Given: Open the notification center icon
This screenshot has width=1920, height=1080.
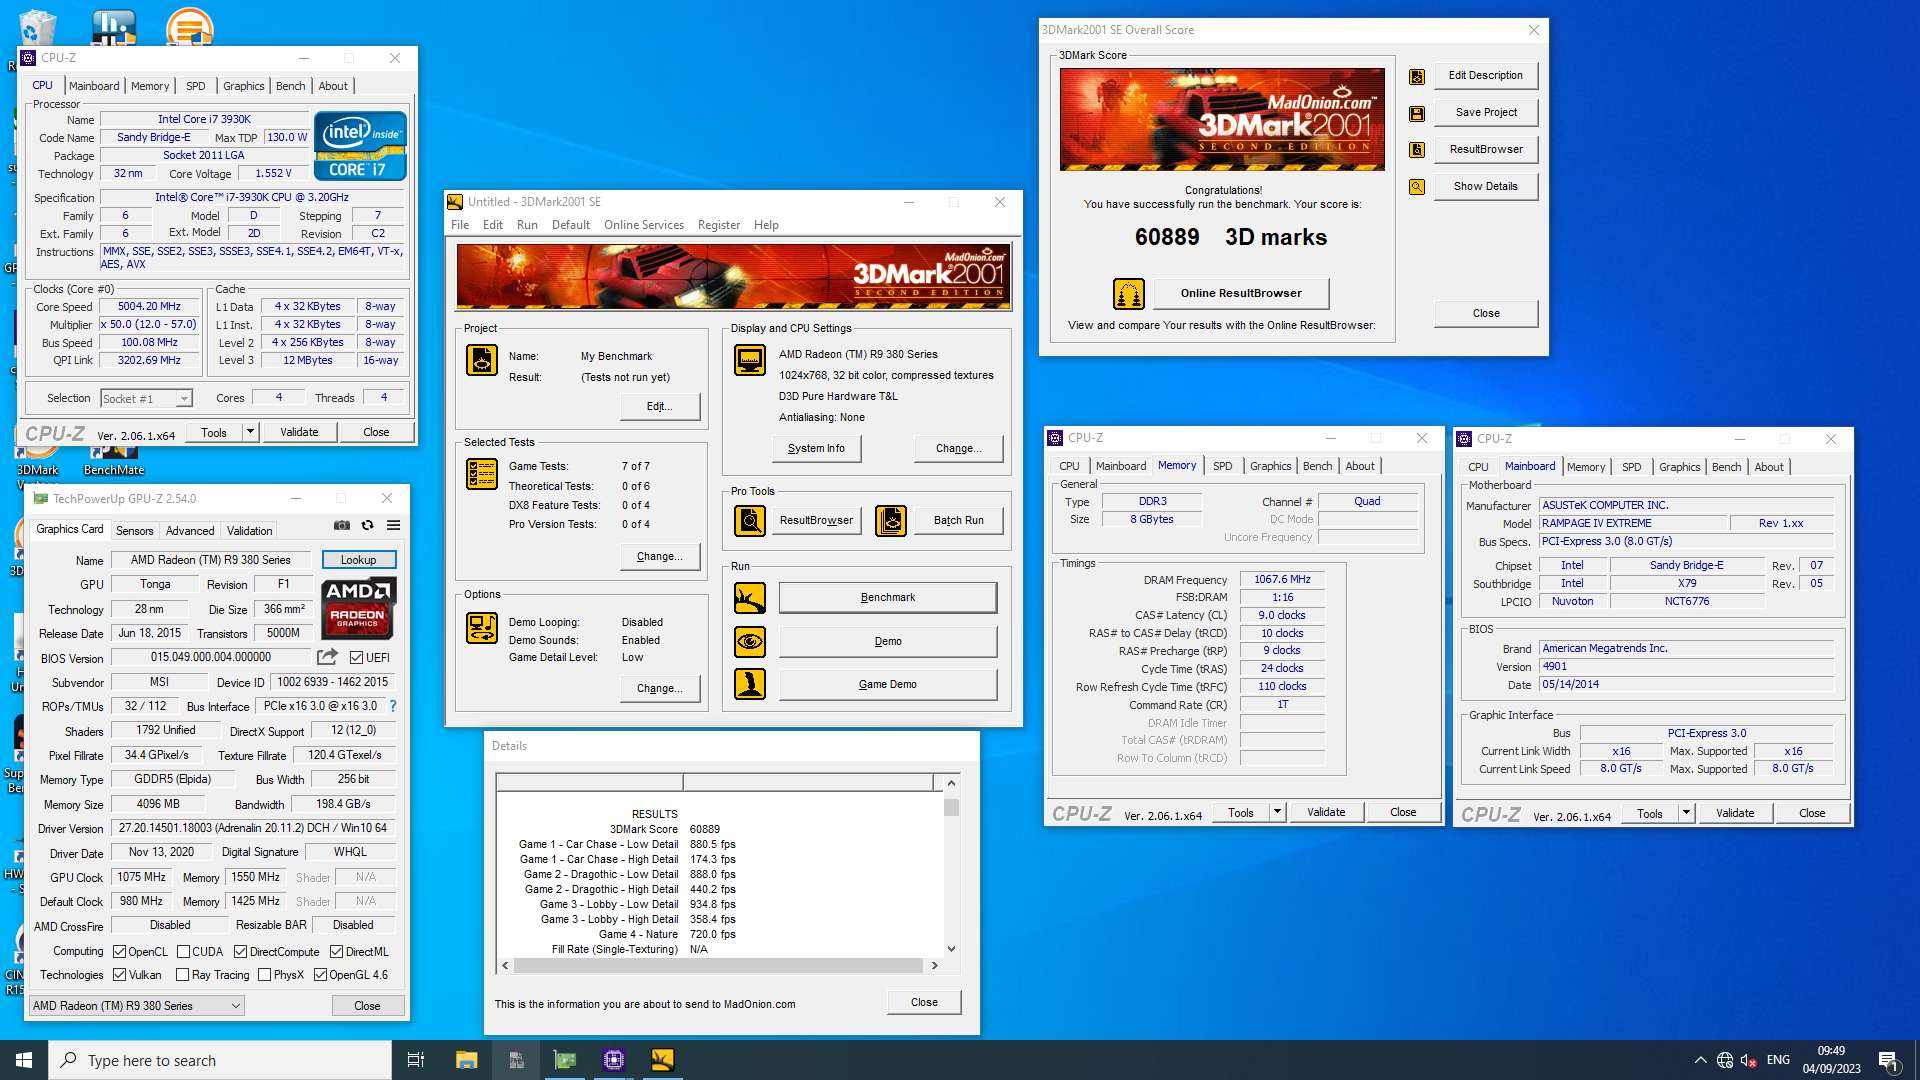Looking at the screenshot, I should click(1888, 1060).
